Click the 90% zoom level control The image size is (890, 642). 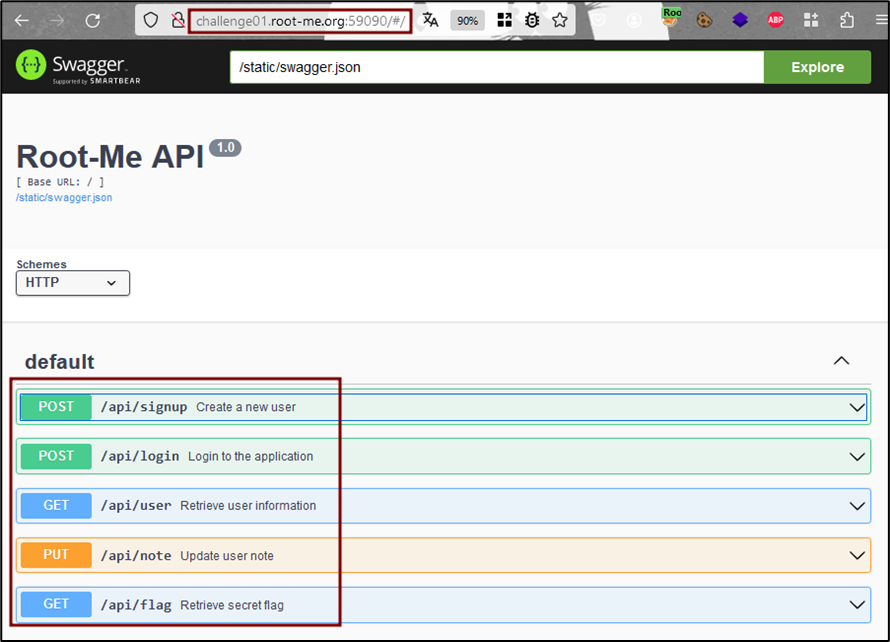point(467,20)
